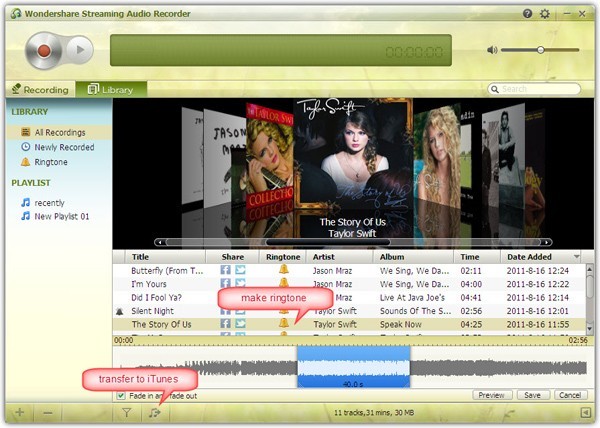Click the Save button for the ringtone
This screenshot has height=428, width=600.
533,395
